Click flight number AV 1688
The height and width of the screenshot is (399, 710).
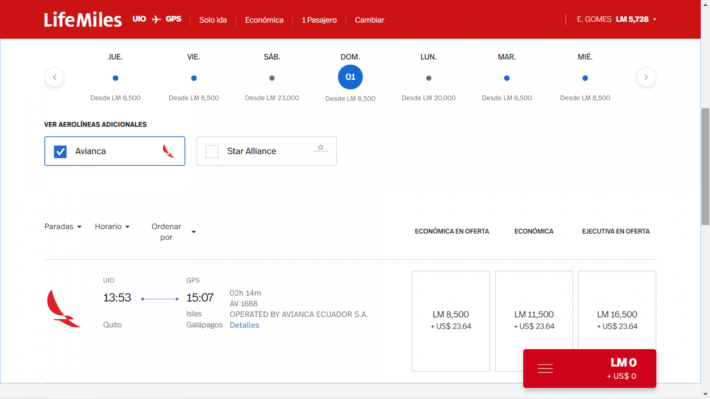click(243, 304)
